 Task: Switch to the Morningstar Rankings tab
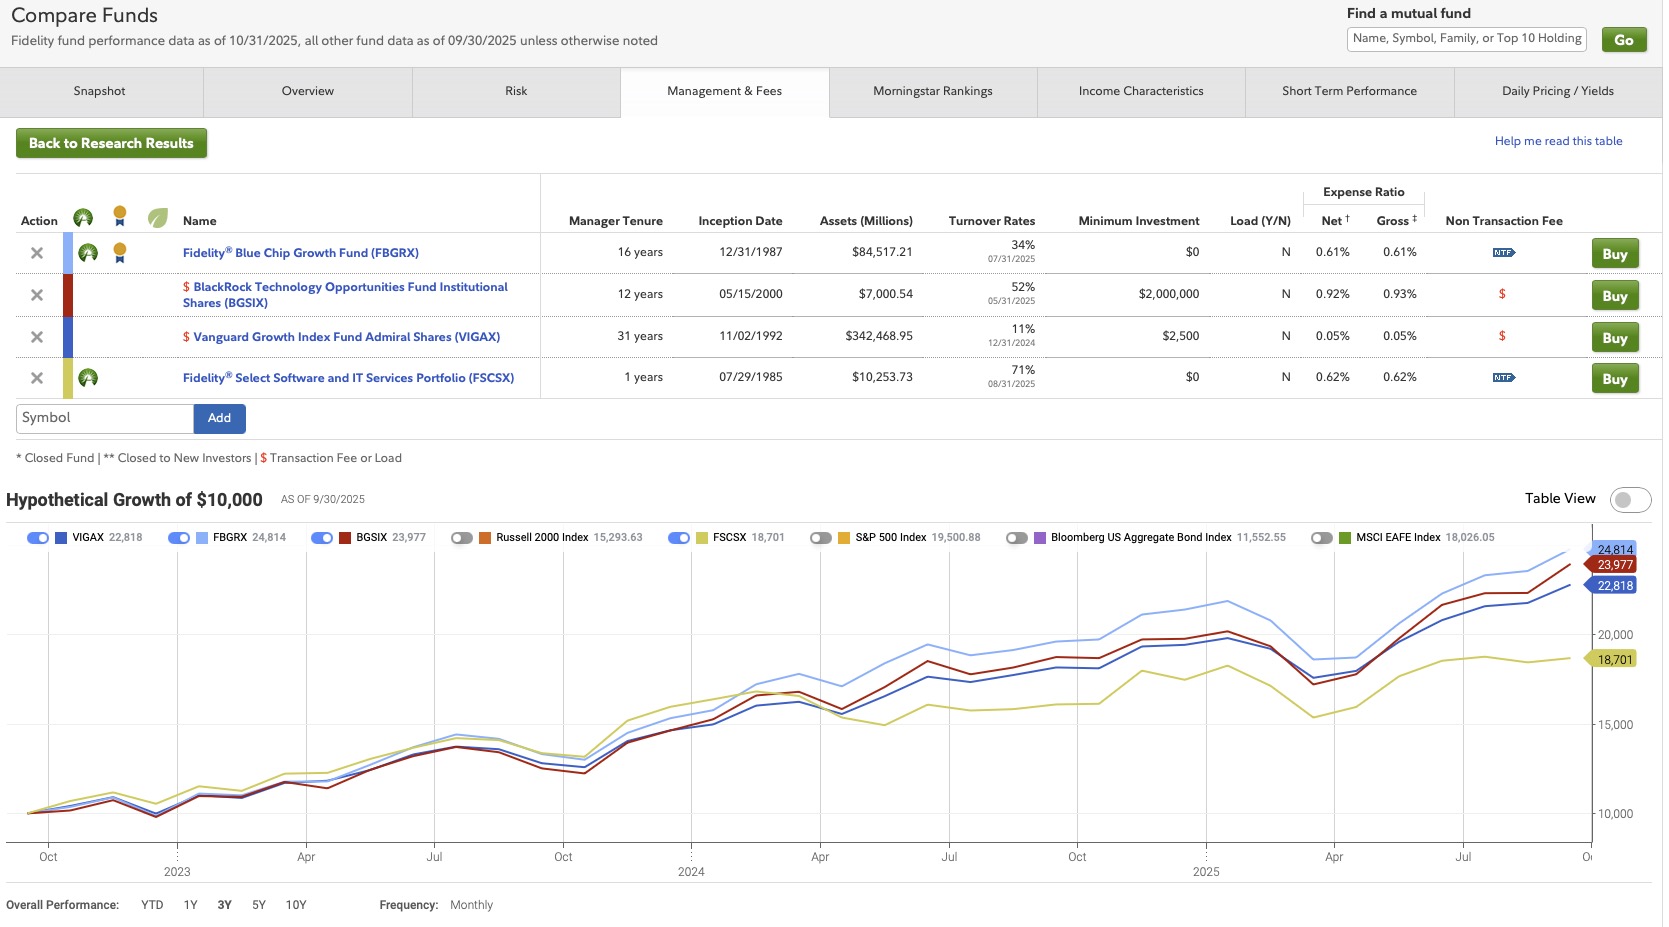932,91
